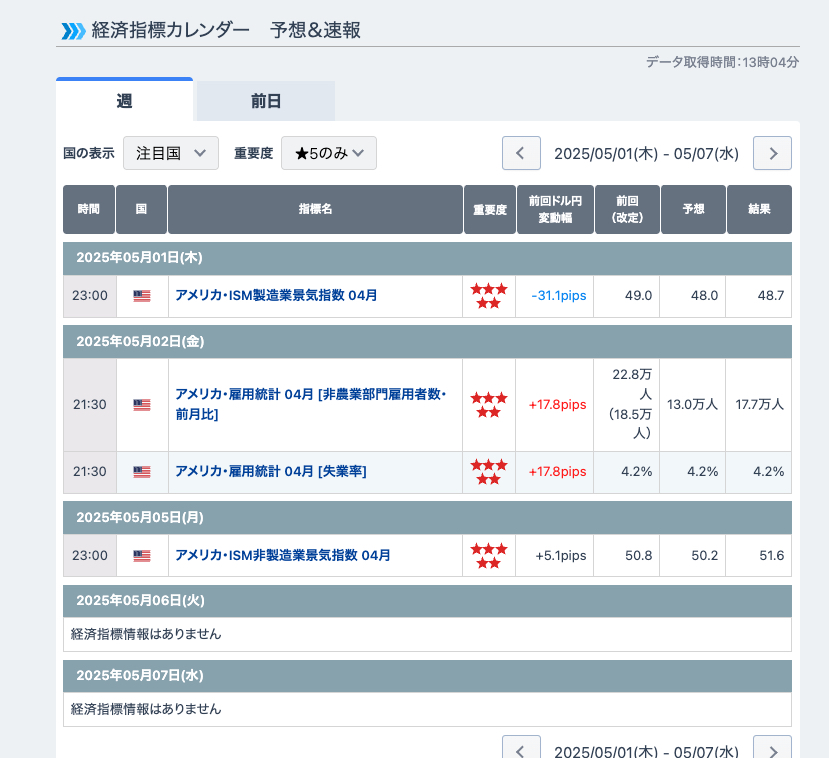
Task: Open アメリカ・ISM製造業景気指数 04月 link
Action: [276, 295]
